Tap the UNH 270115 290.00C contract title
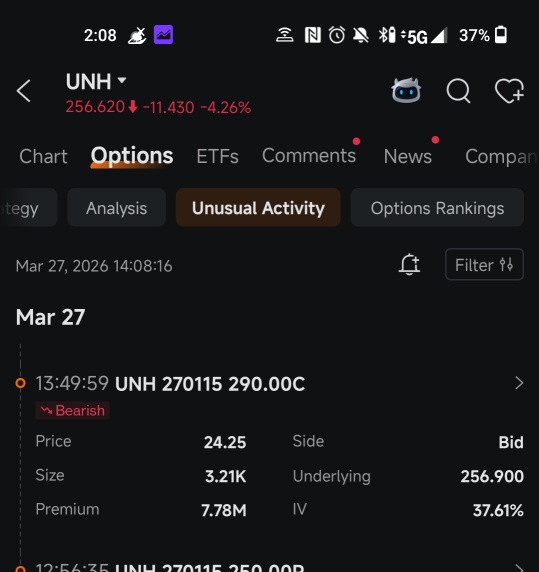 pos(210,384)
